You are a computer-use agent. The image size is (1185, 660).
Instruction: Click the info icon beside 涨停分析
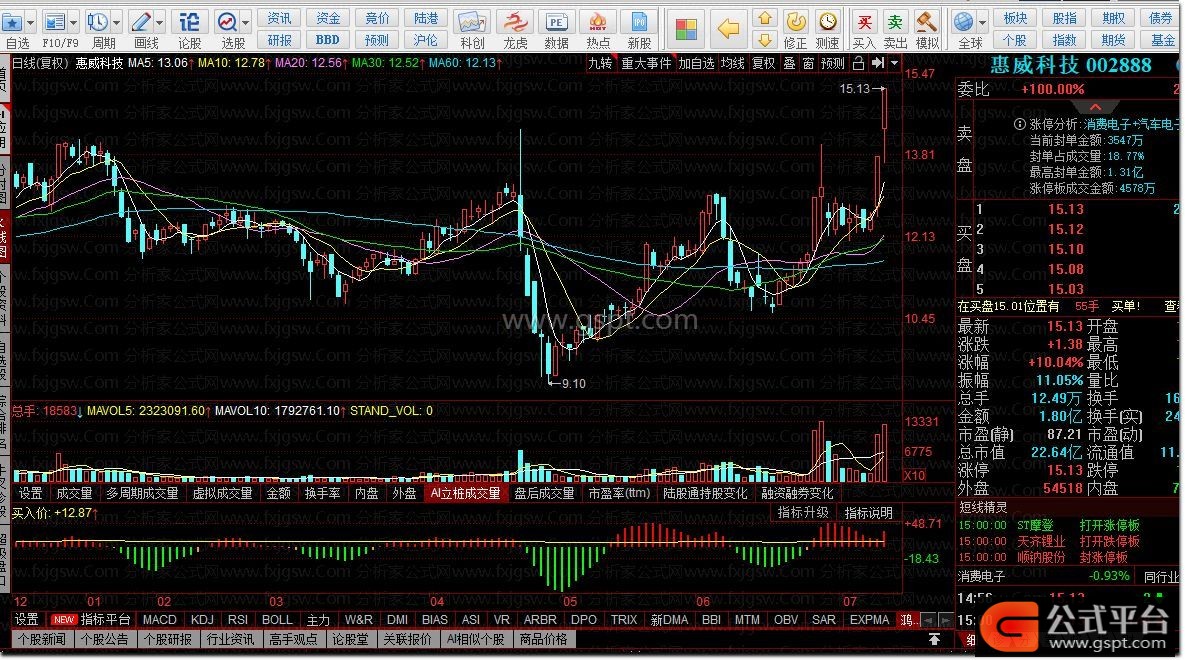coord(1019,124)
